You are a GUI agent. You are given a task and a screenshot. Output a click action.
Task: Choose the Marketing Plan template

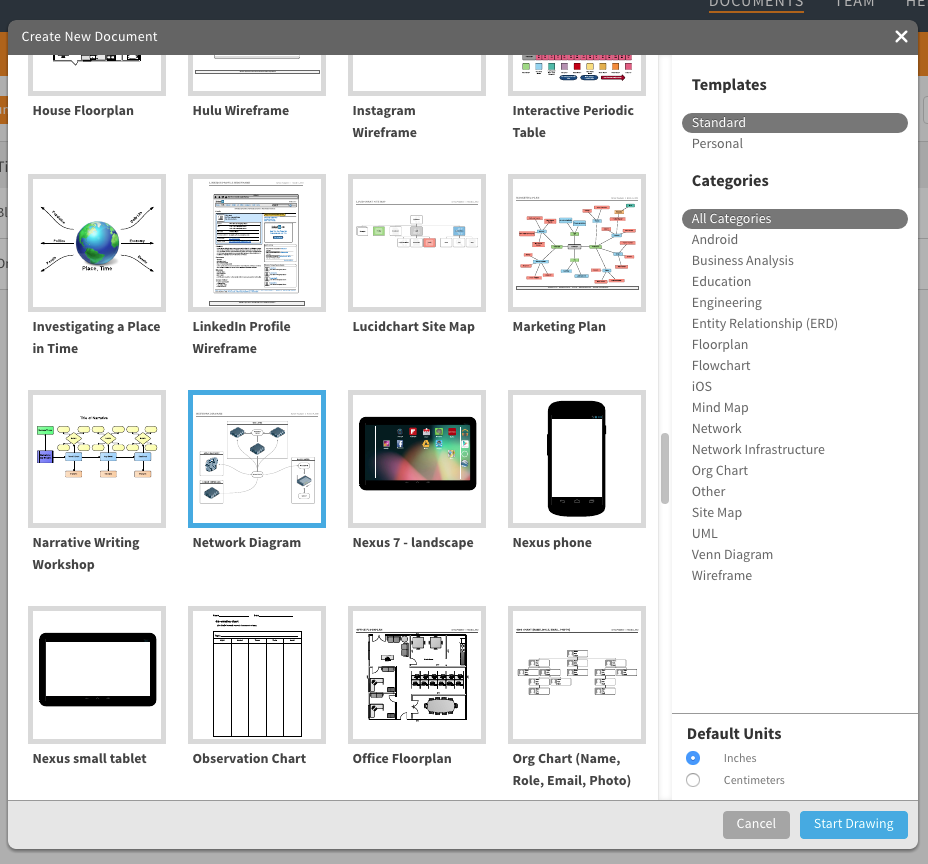click(577, 243)
